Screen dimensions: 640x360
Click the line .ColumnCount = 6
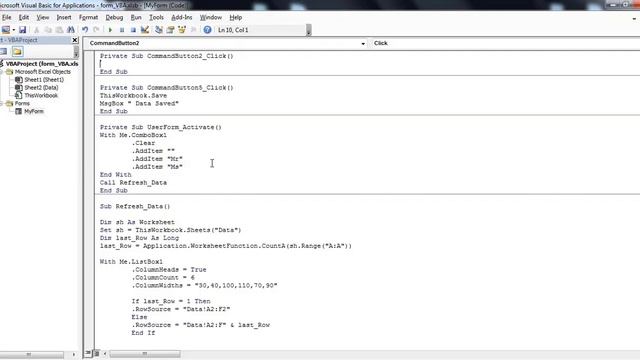(x=163, y=278)
